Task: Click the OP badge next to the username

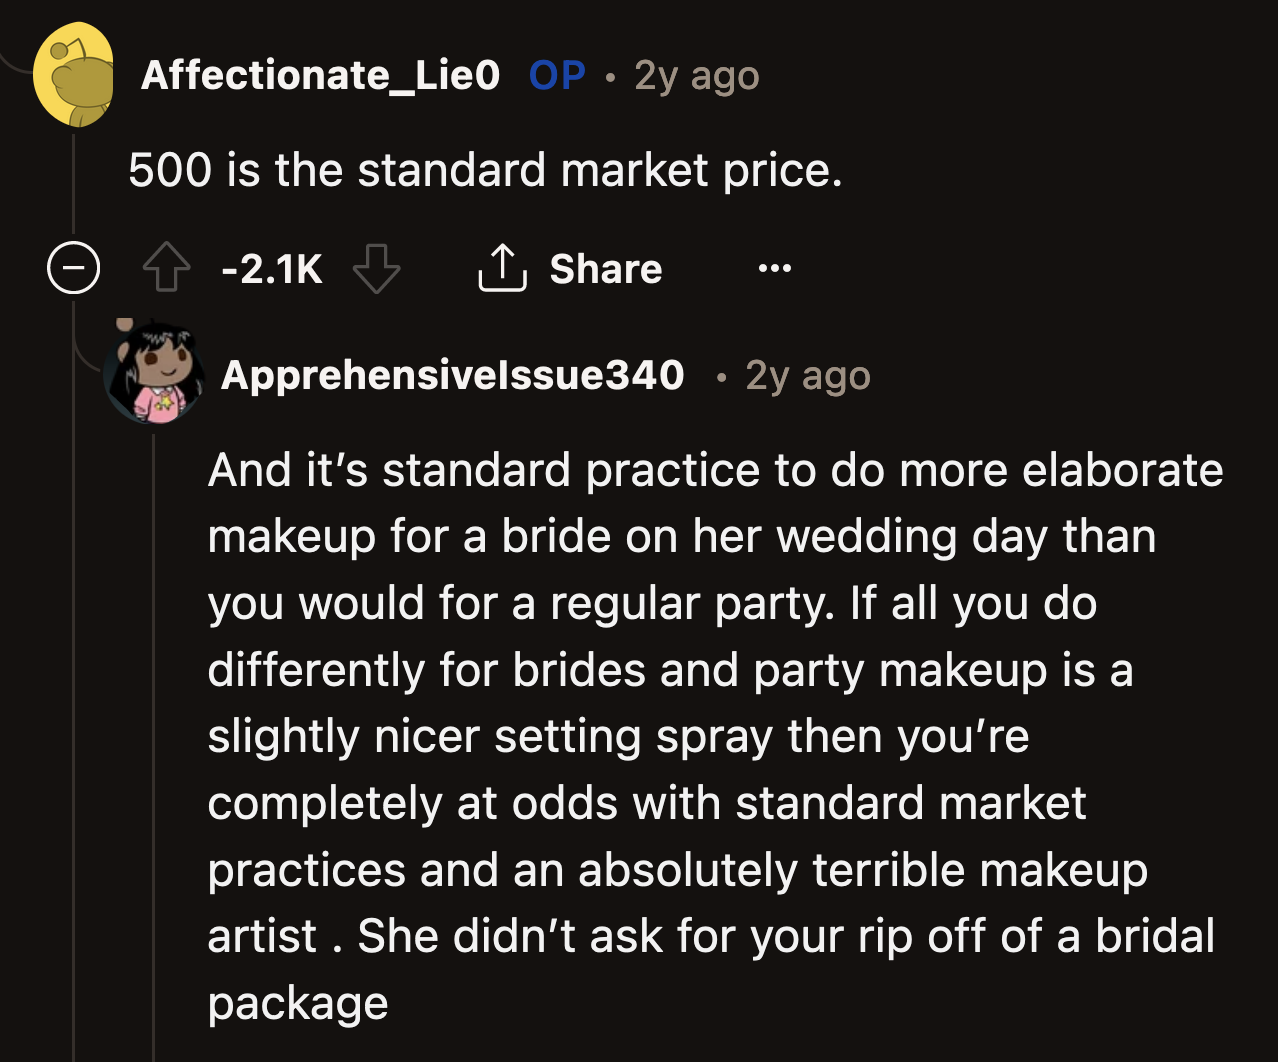Action: 556,74
